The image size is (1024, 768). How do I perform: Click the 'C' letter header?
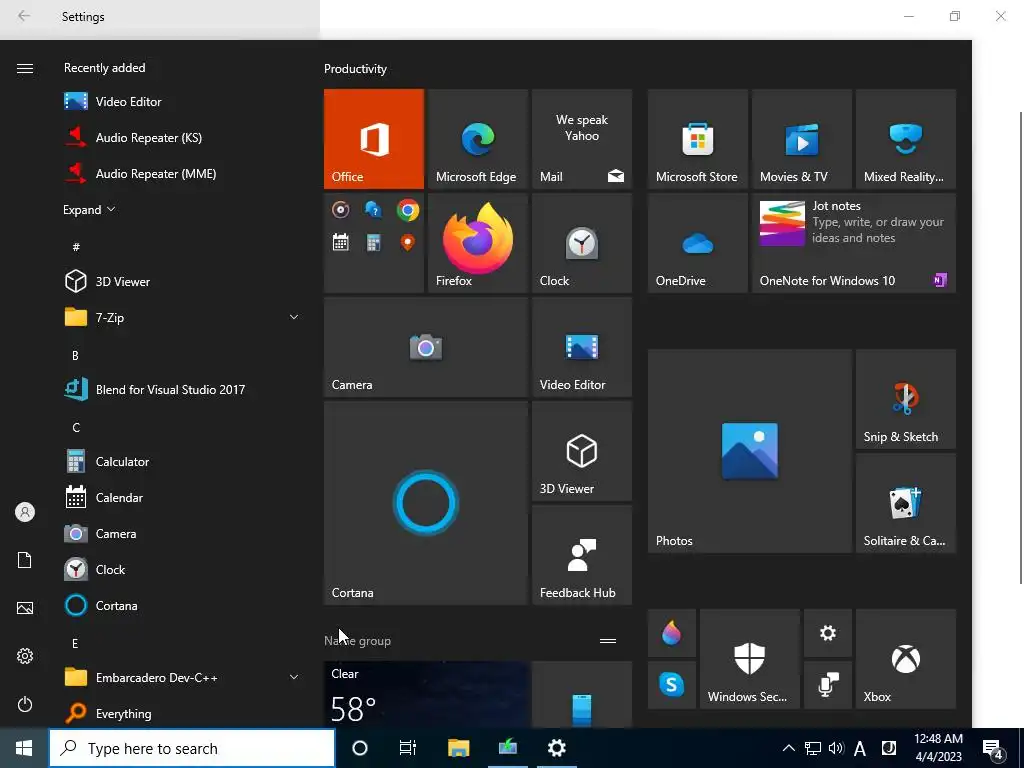coord(76,428)
